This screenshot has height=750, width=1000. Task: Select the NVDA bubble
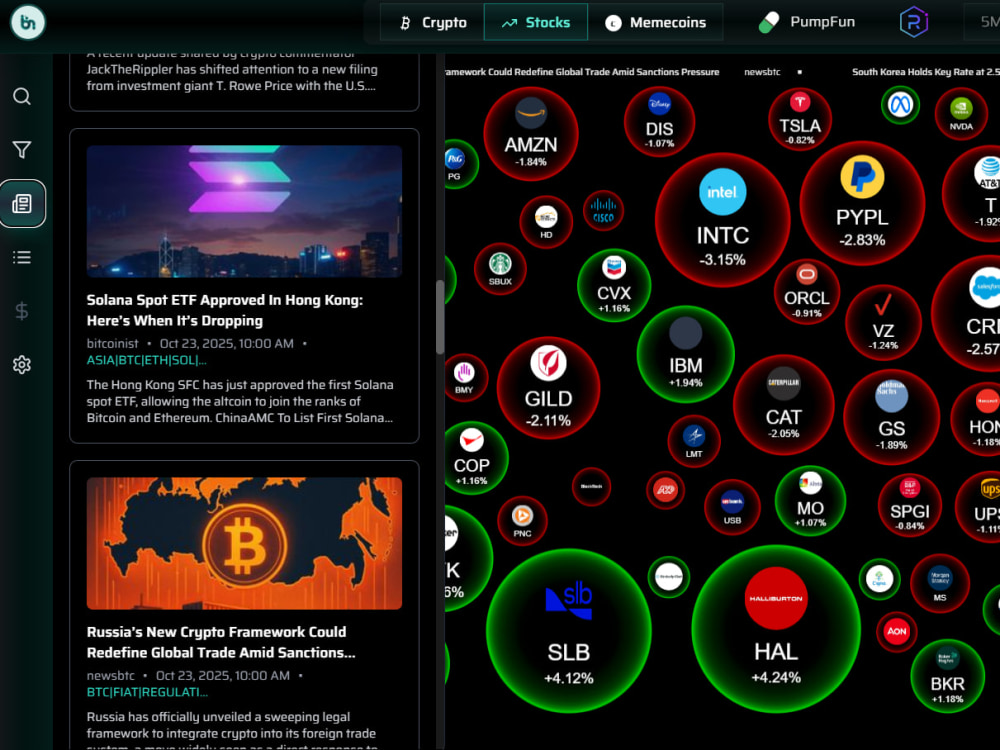(961, 114)
